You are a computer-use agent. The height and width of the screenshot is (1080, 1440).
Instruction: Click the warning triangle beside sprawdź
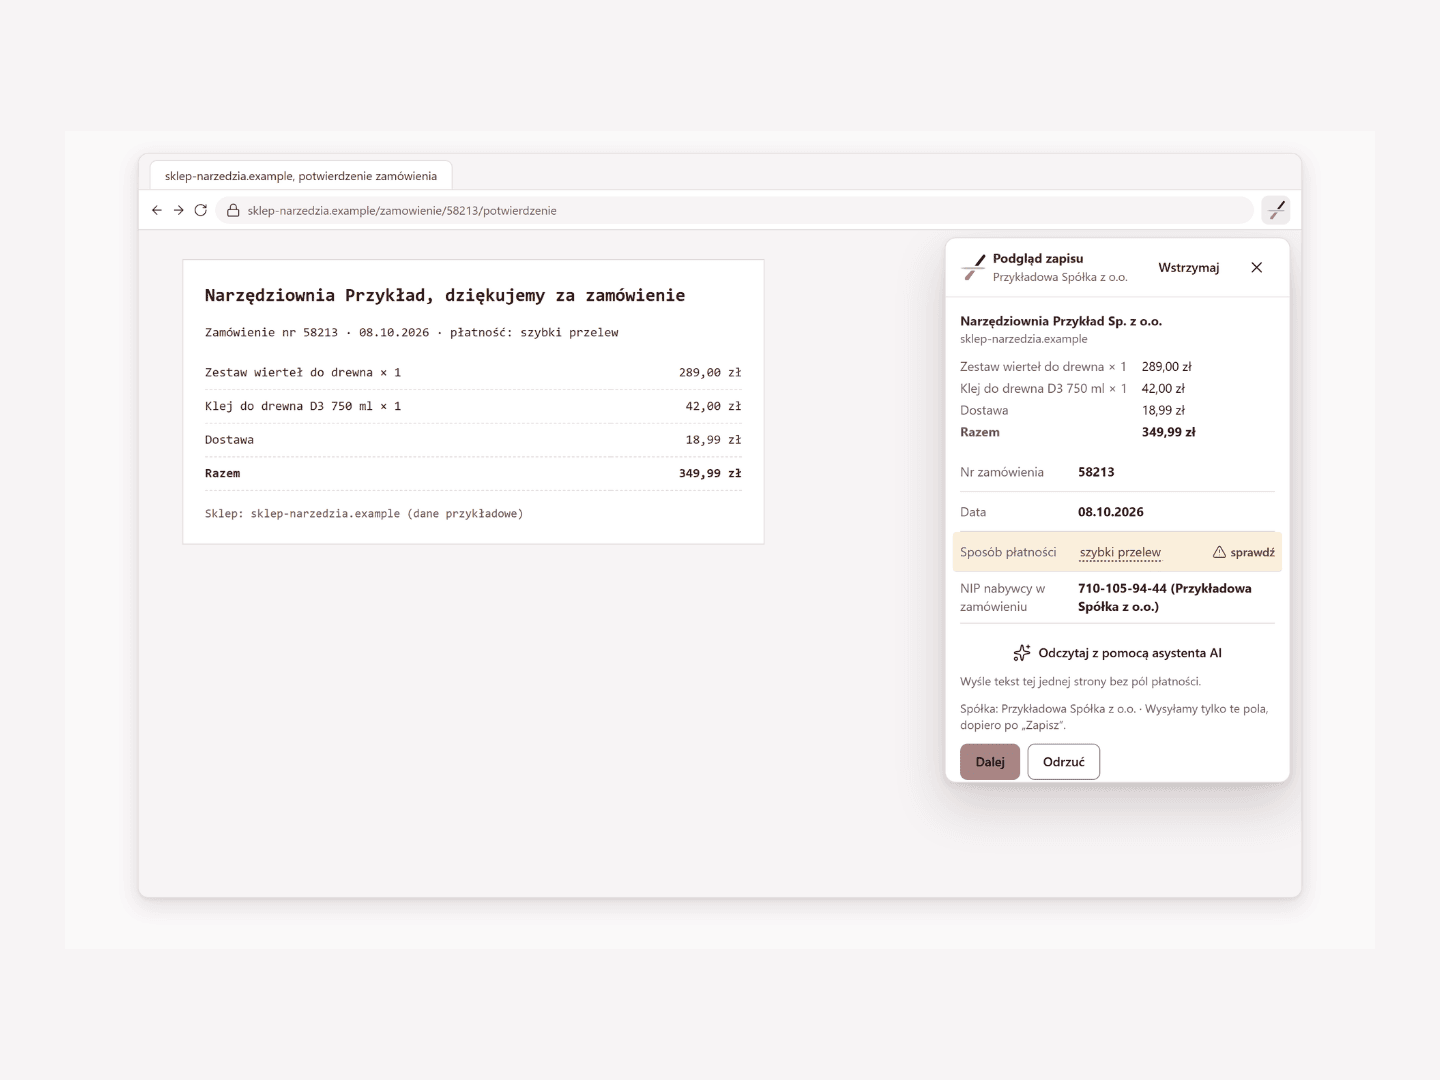[1219, 552]
